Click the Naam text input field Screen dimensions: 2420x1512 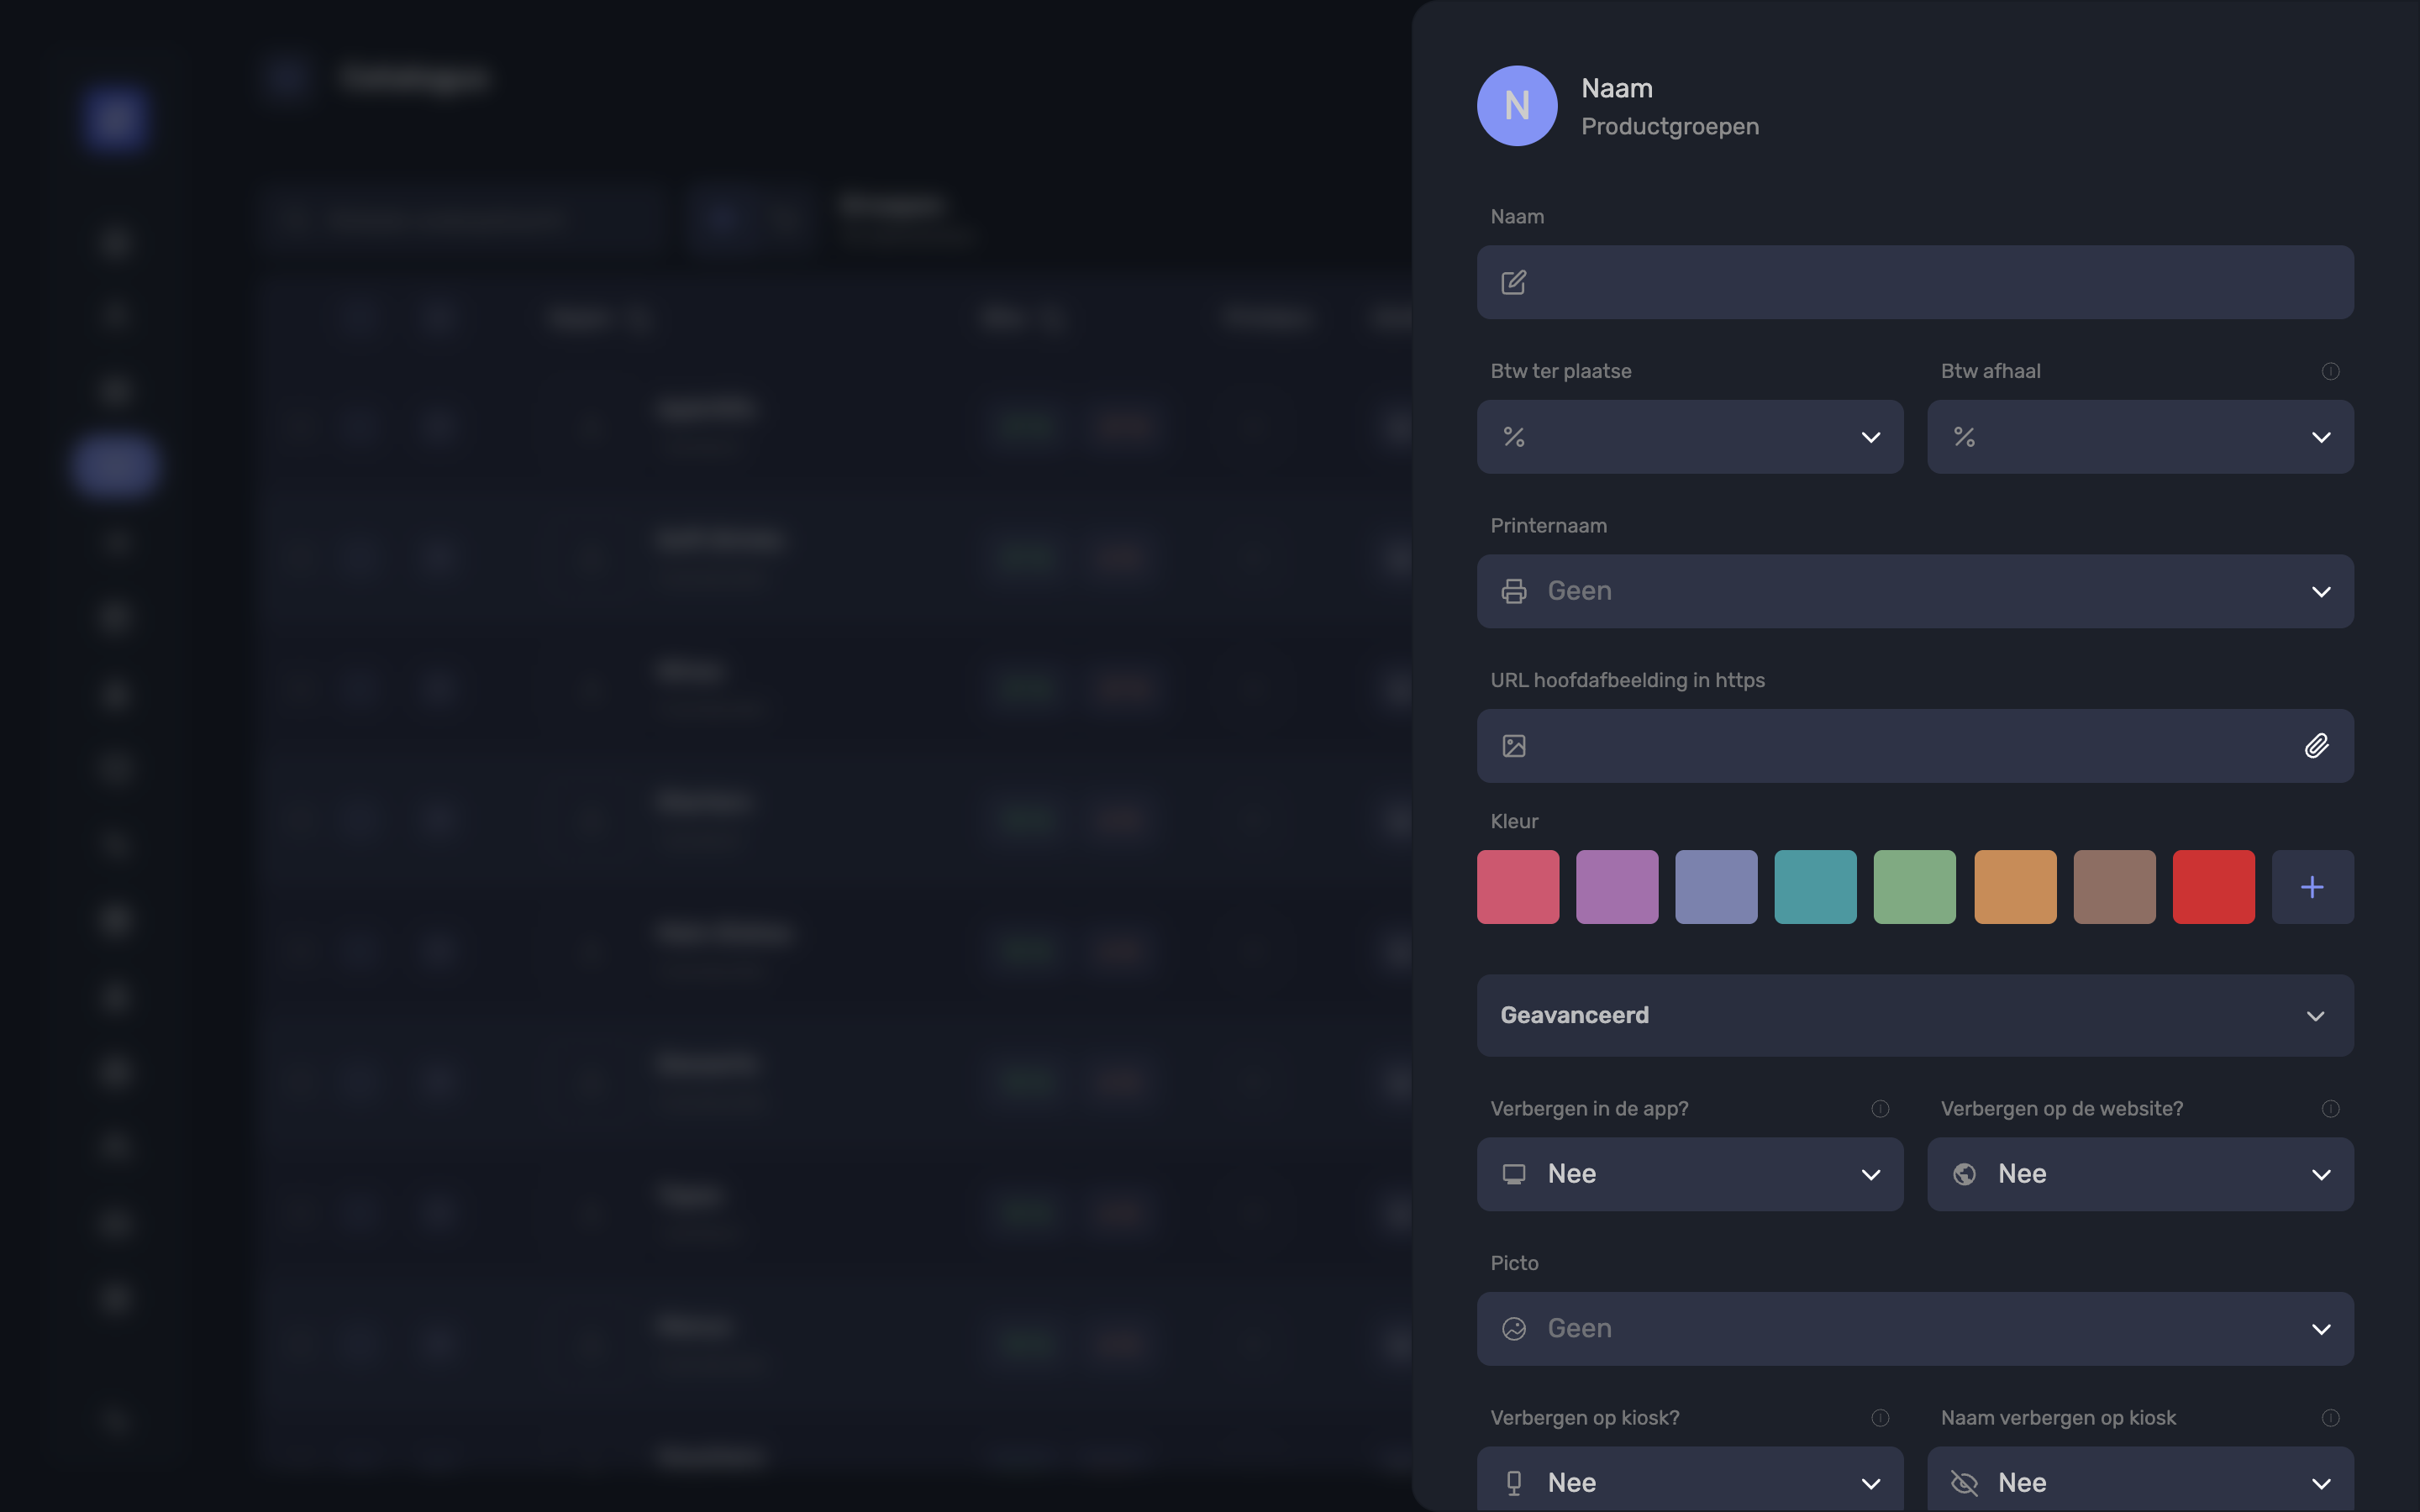[1914, 282]
